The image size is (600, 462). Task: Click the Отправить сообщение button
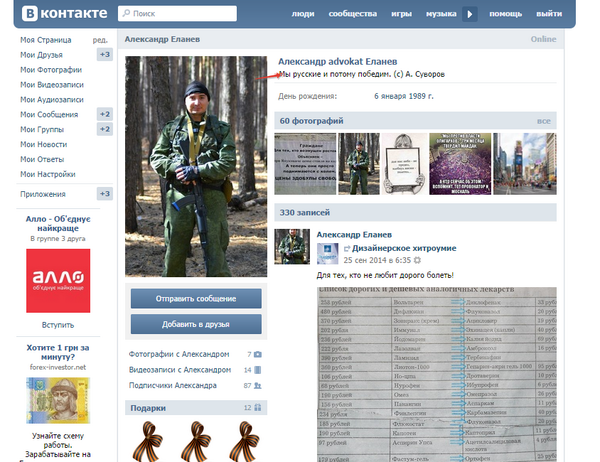196,299
